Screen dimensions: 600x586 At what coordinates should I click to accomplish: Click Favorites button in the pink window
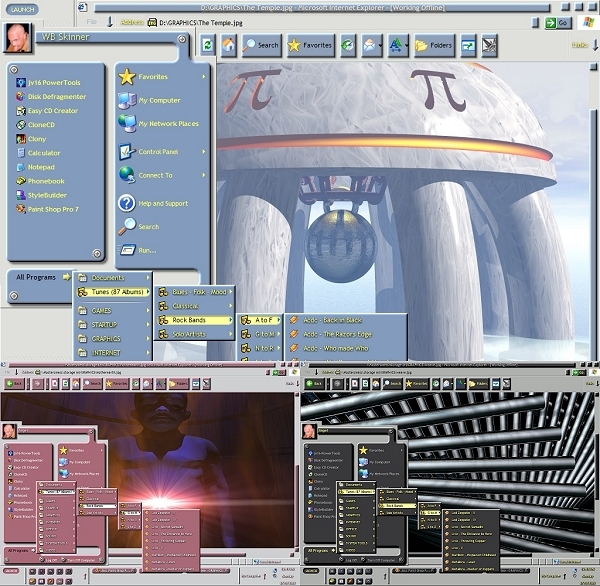pyautogui.click(x=117, y=384)
